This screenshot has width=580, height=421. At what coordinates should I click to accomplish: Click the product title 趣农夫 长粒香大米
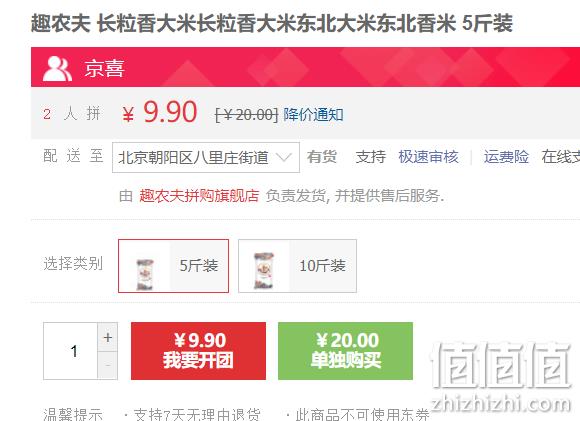tap(272, 23)
